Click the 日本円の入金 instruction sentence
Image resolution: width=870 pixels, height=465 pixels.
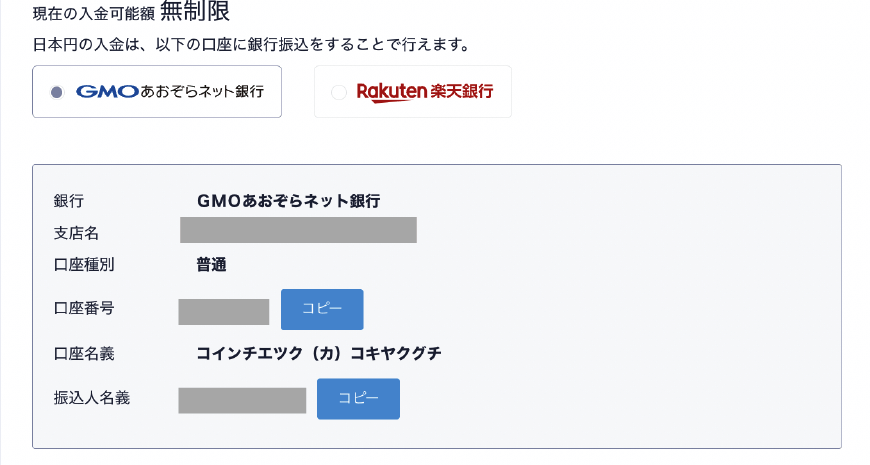(x=252, y=45)
